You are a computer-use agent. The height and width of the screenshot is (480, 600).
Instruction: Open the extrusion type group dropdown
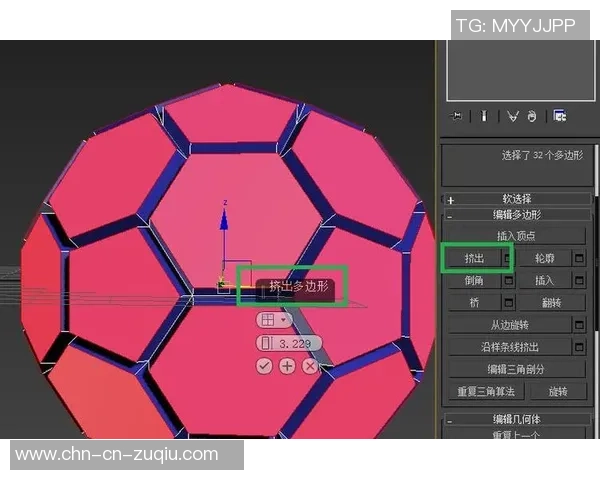(274, 320)
